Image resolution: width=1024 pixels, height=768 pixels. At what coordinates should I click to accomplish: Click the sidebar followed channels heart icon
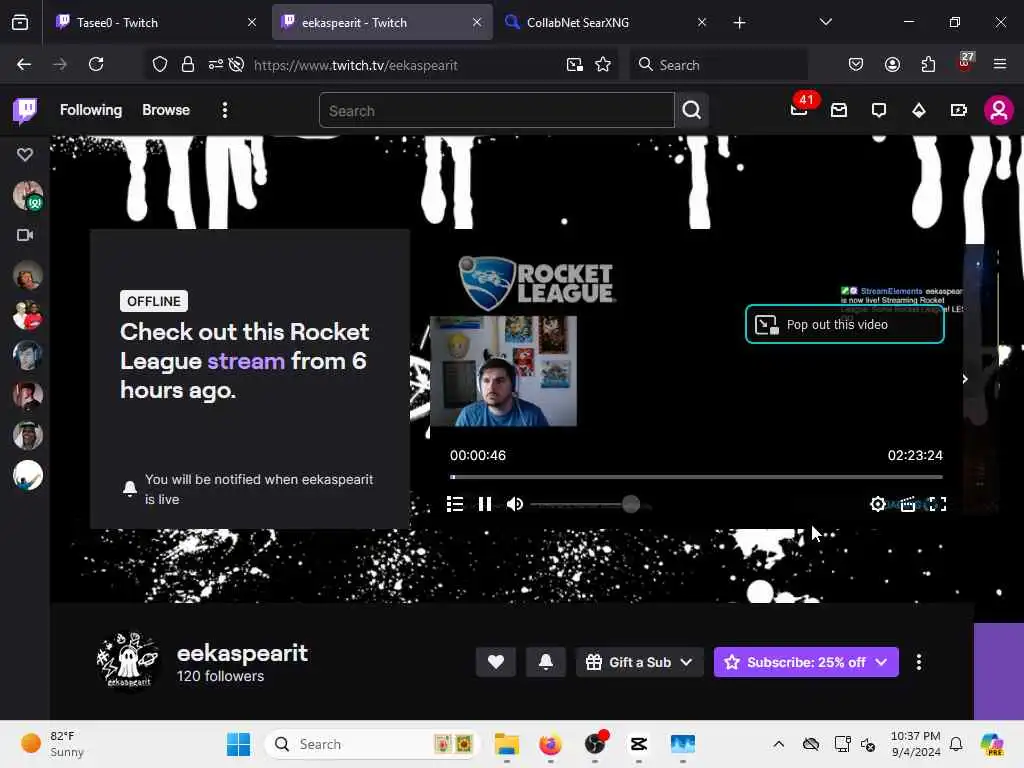[x=25, y=154]
